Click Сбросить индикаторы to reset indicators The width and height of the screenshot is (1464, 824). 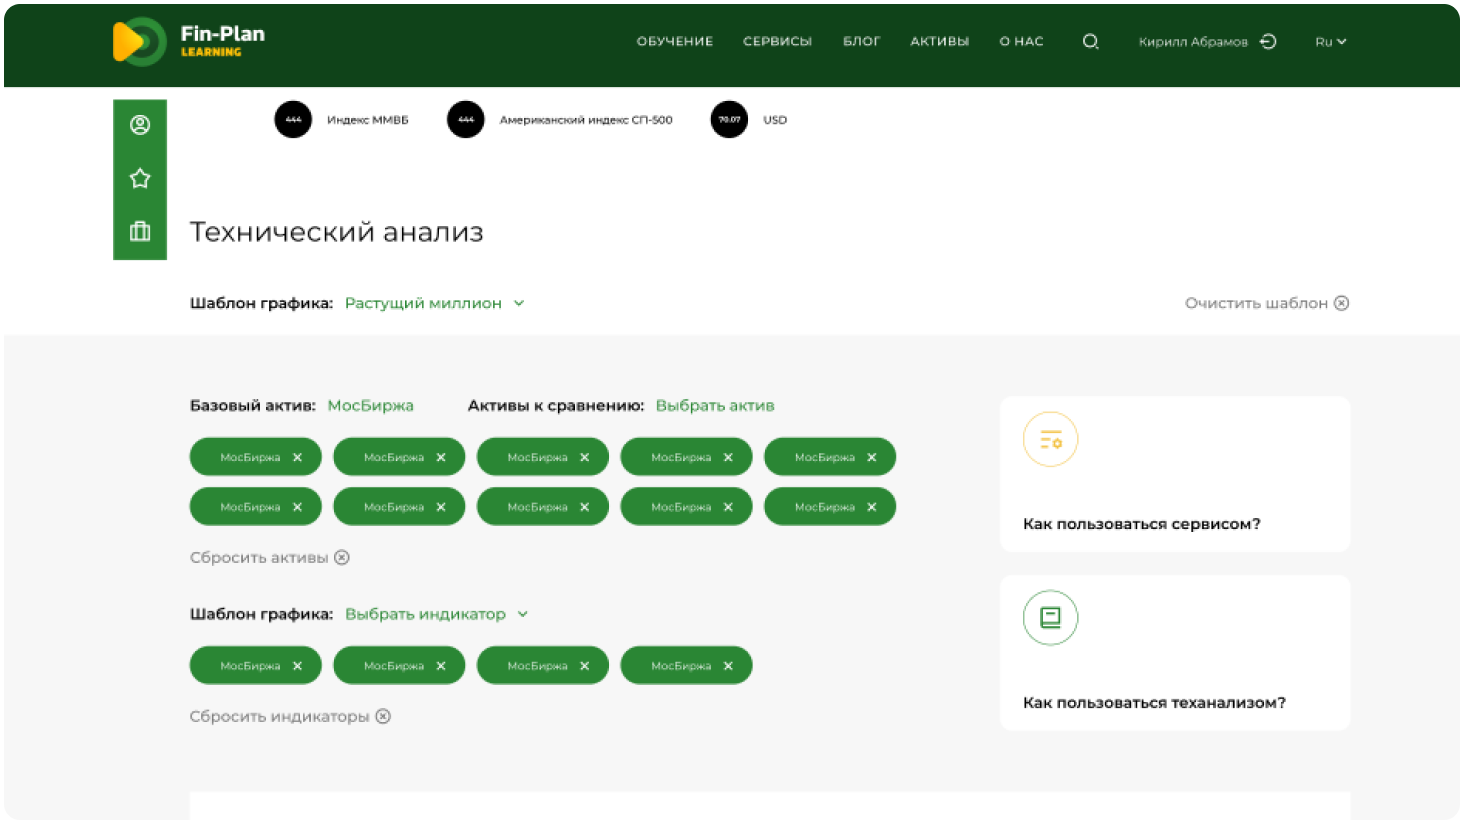(280, 716)
